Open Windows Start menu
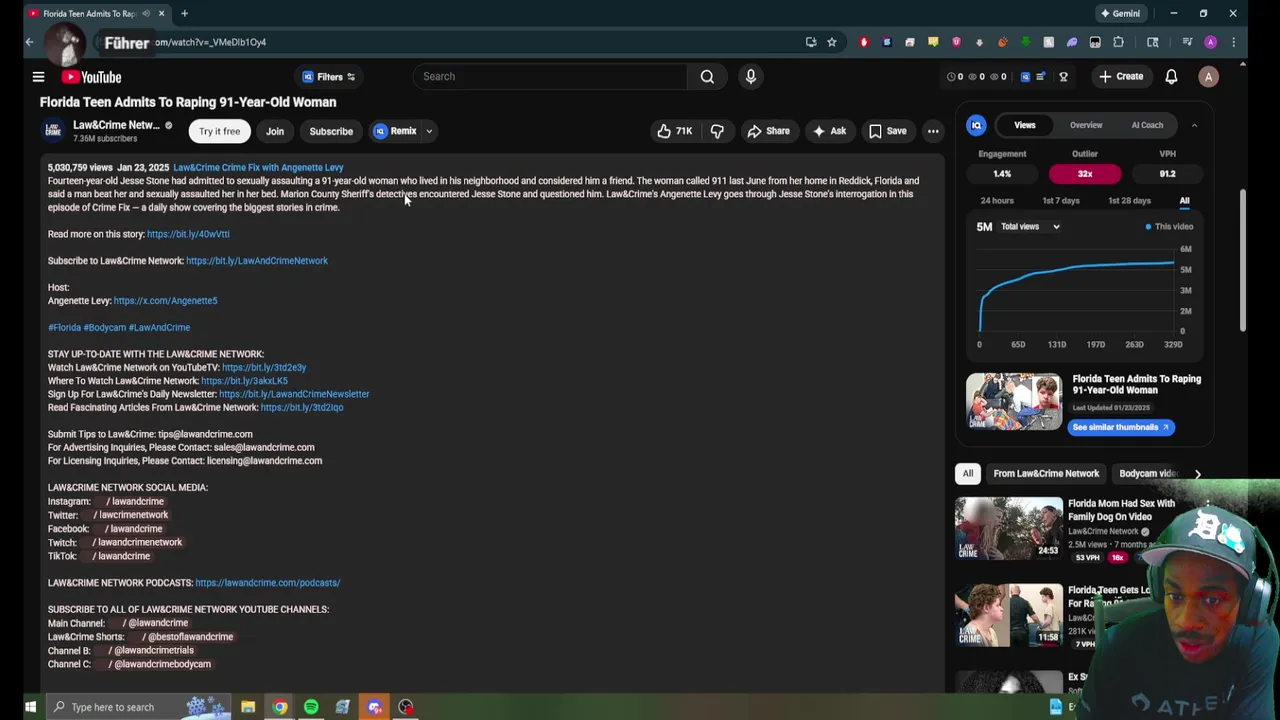Viewport: 1280px width, 720px height. tap(30, 707)
